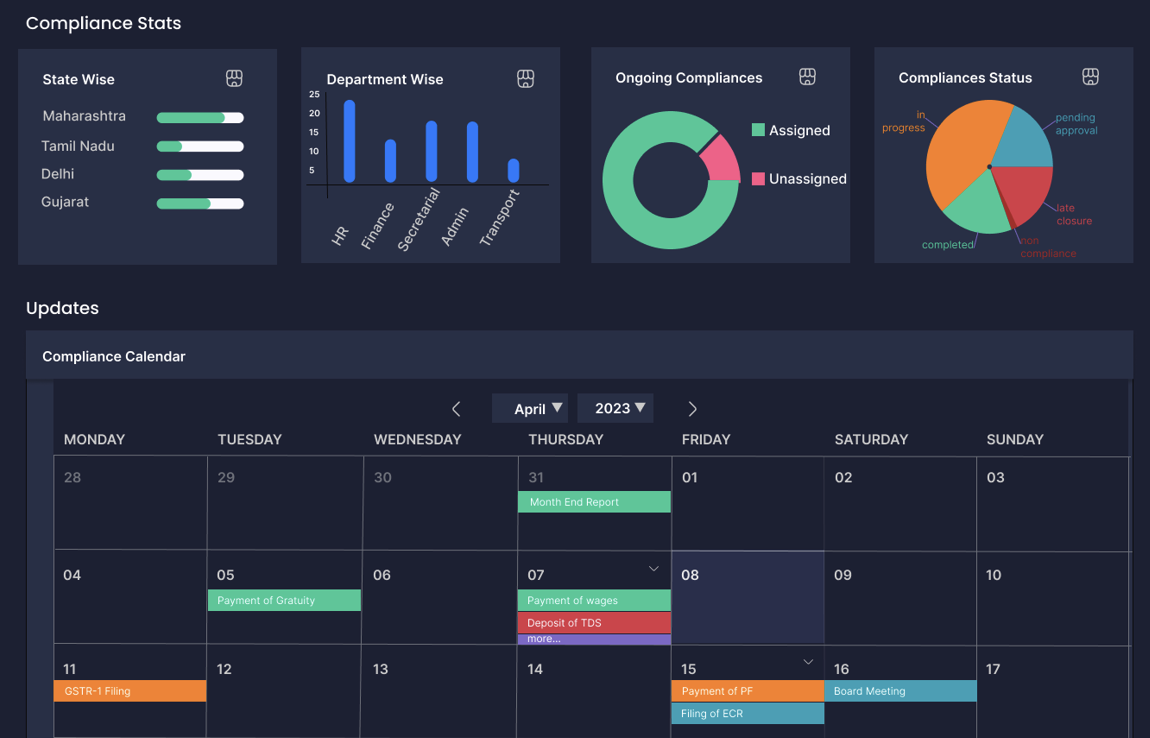Click the Maharashtra progress bar
Image resolution: width=1150 pixels, height=738 pixels.
(x=200, y=118)
